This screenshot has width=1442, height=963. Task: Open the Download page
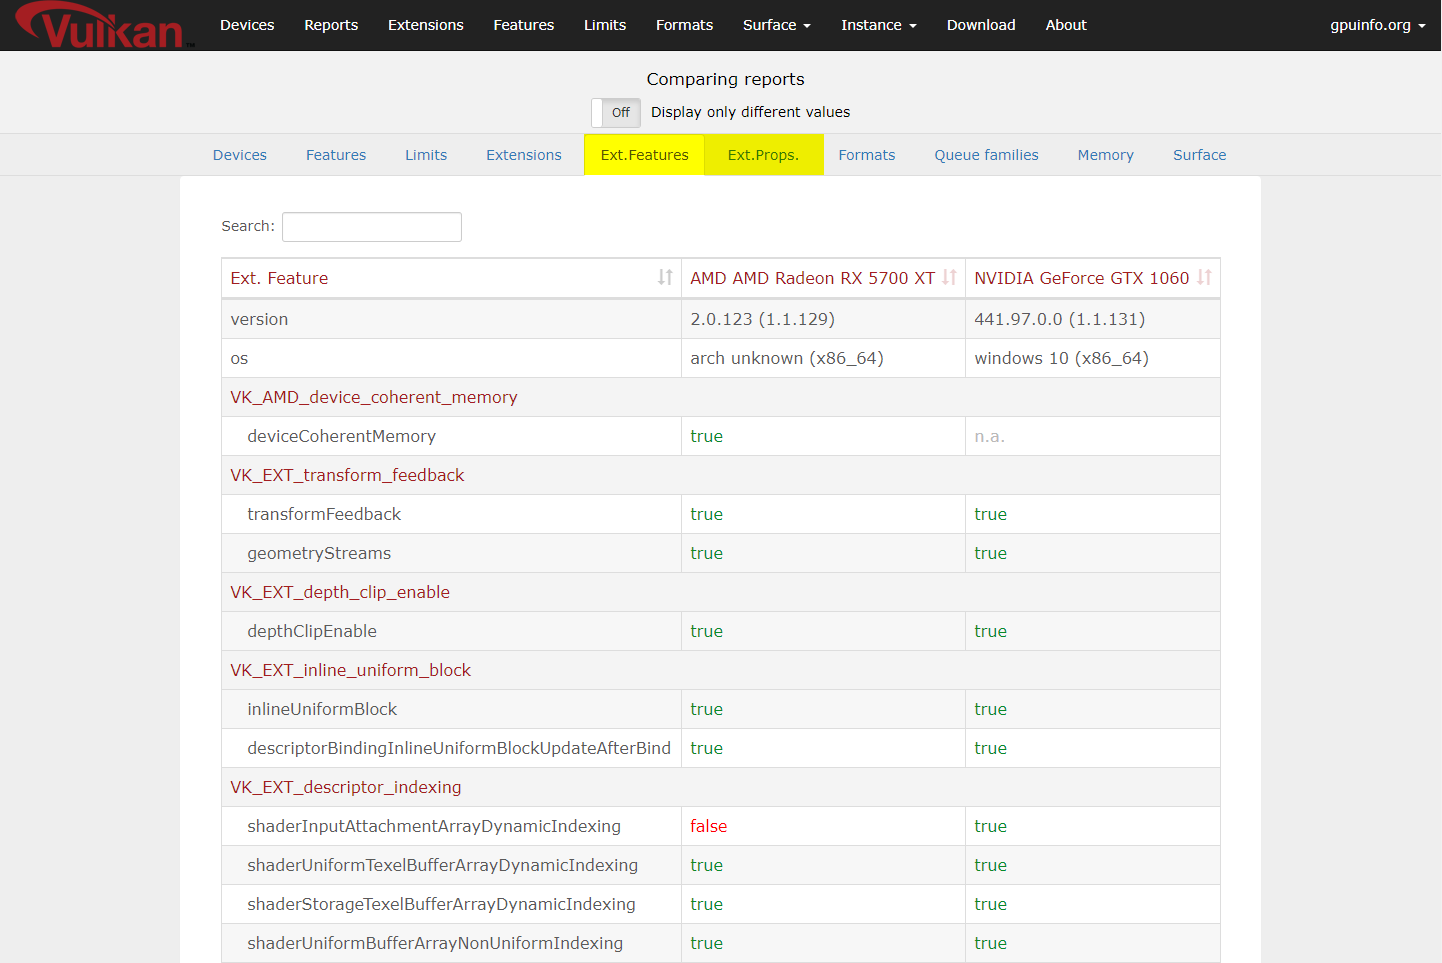coord(981,25)
